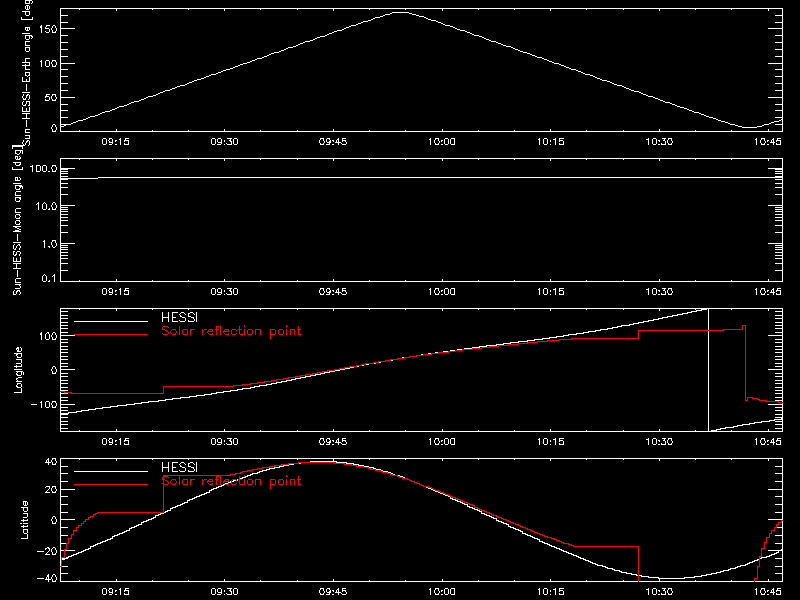Screen dimensions: 800x600
Task: Click 10:45 time label under Moon angle plot
Action: coord(767,292)
